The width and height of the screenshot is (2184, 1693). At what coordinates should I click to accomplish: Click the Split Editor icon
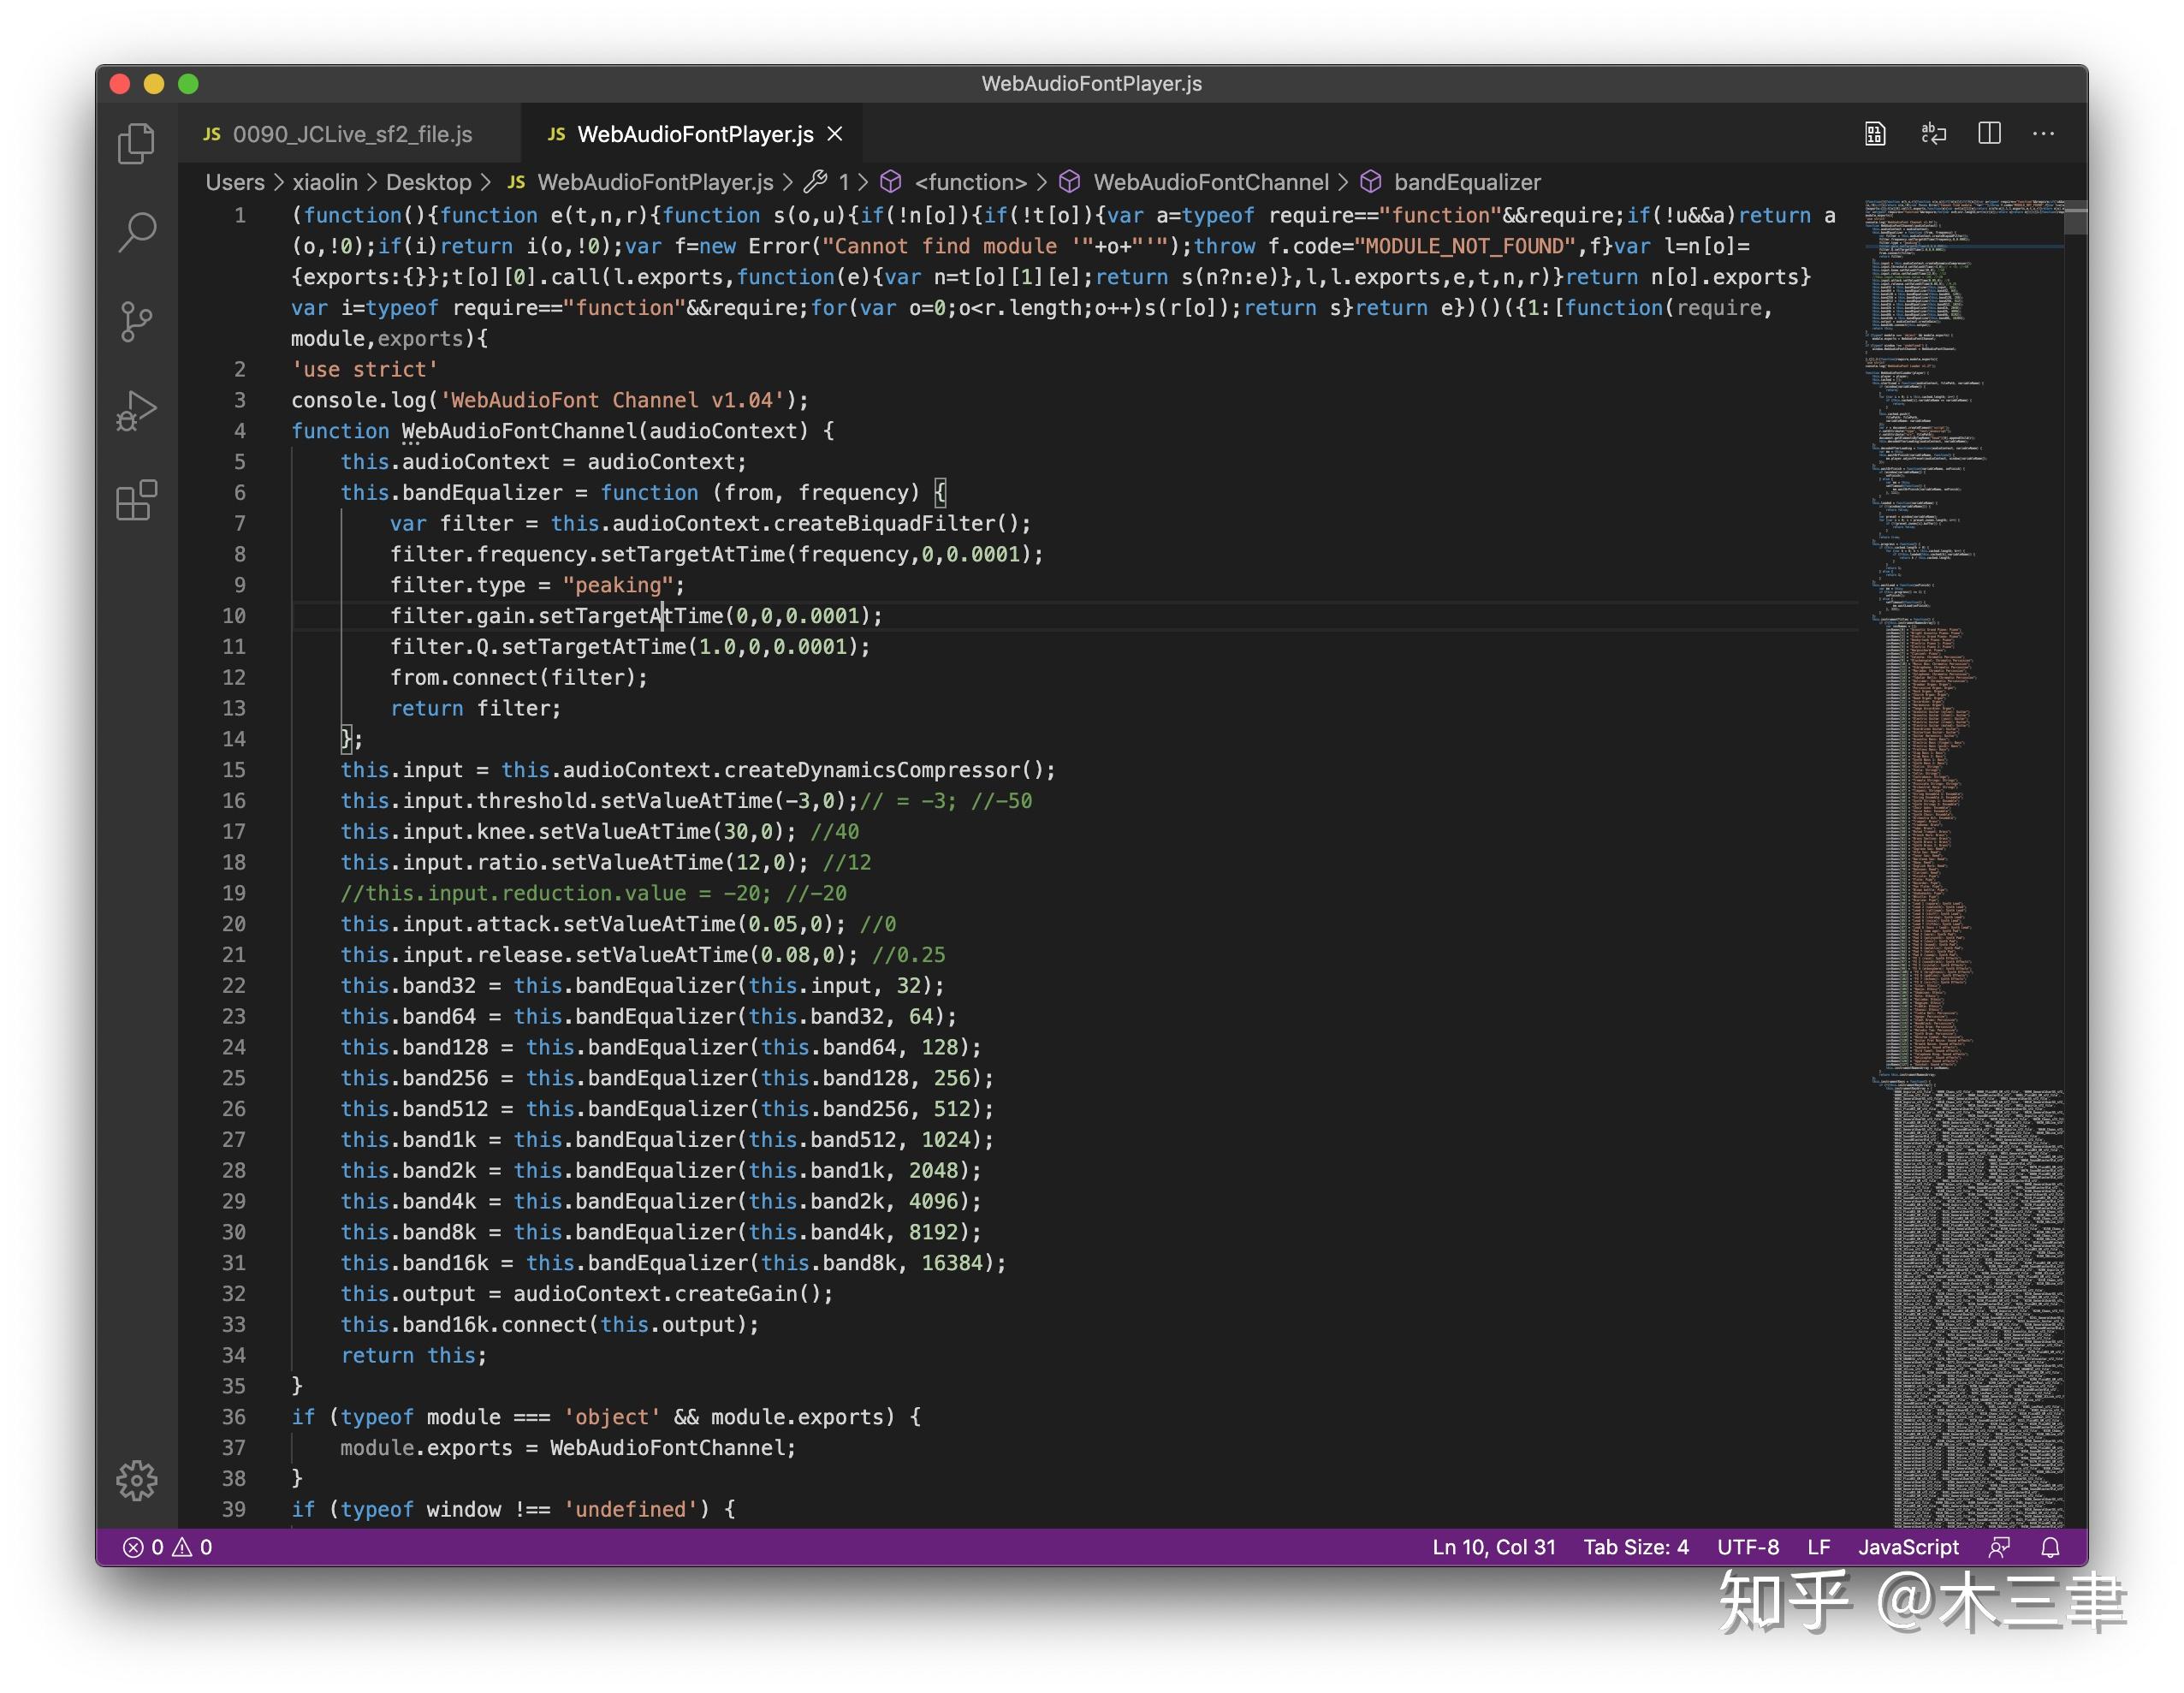click(x=1989, y=134)
